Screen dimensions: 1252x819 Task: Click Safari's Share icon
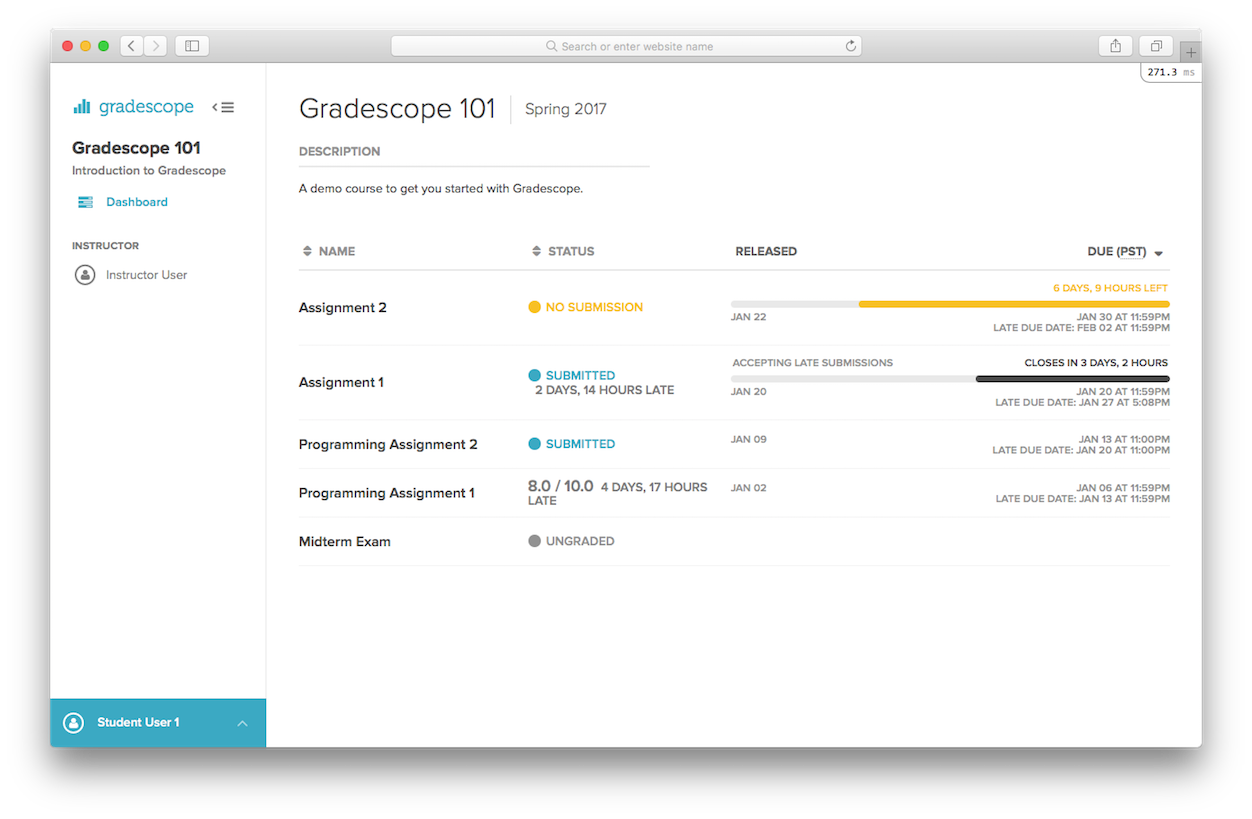tap(1115, 46)
